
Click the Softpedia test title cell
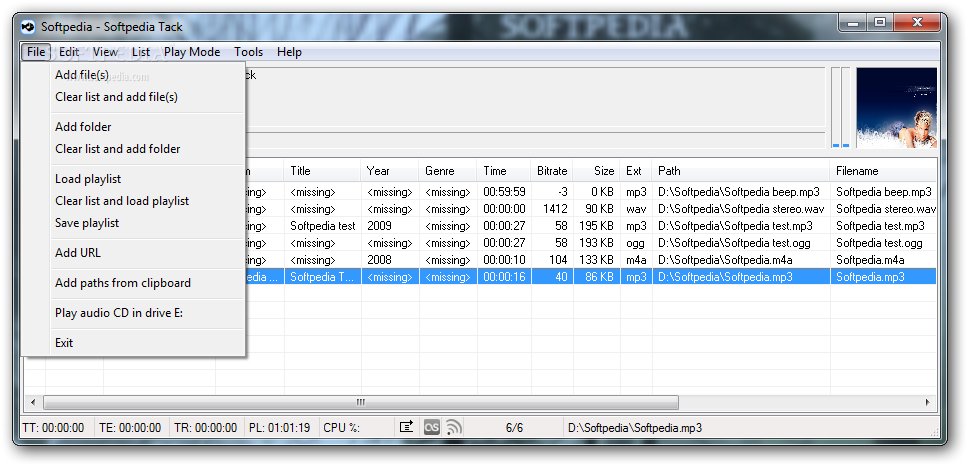tap(322, 226)
